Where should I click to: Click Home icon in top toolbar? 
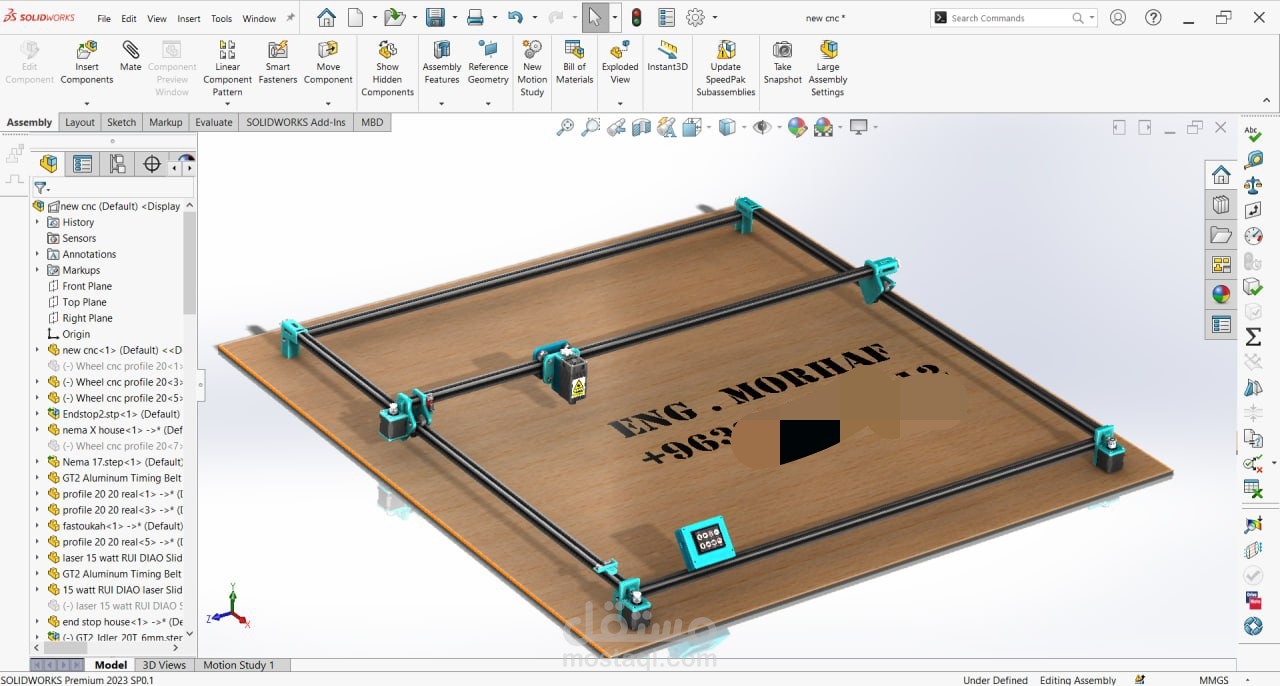tap(326, 18)
